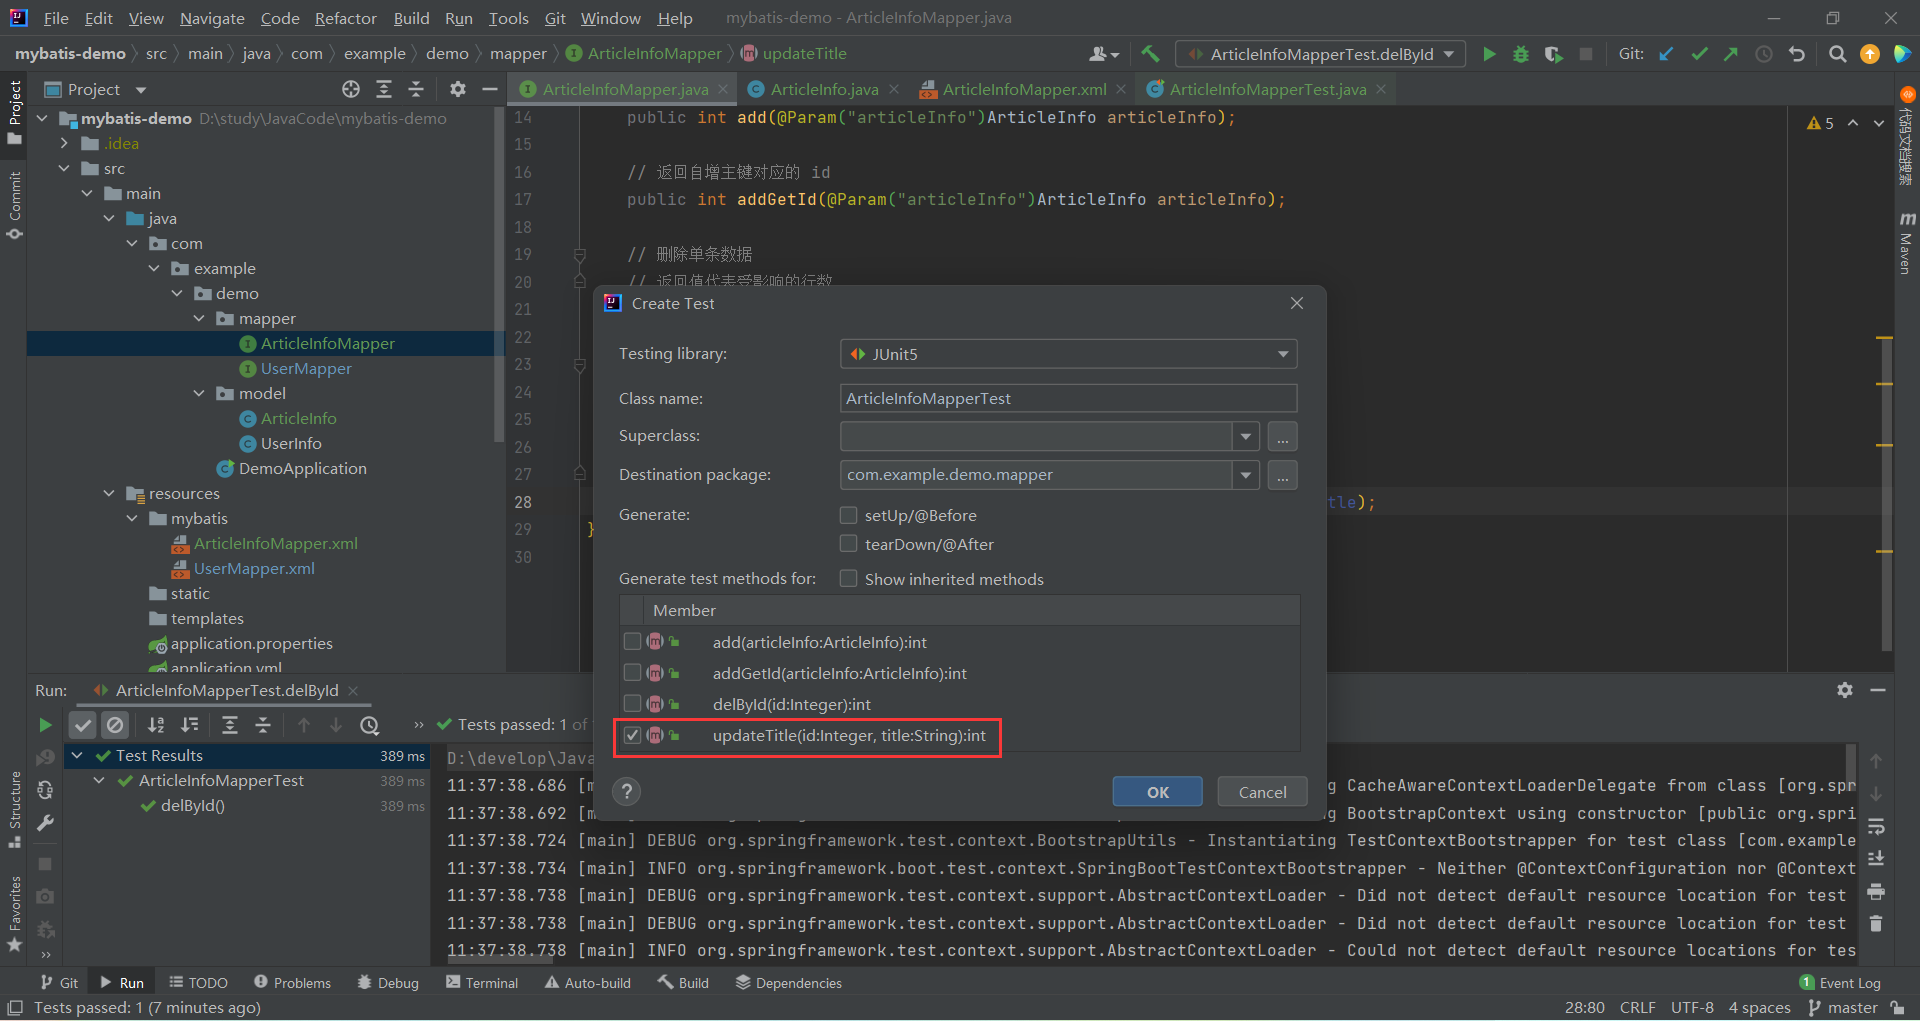The width and height of the screenshot is (1920, 1021).
Task: Open Maven tool window
Action: 1906,242
